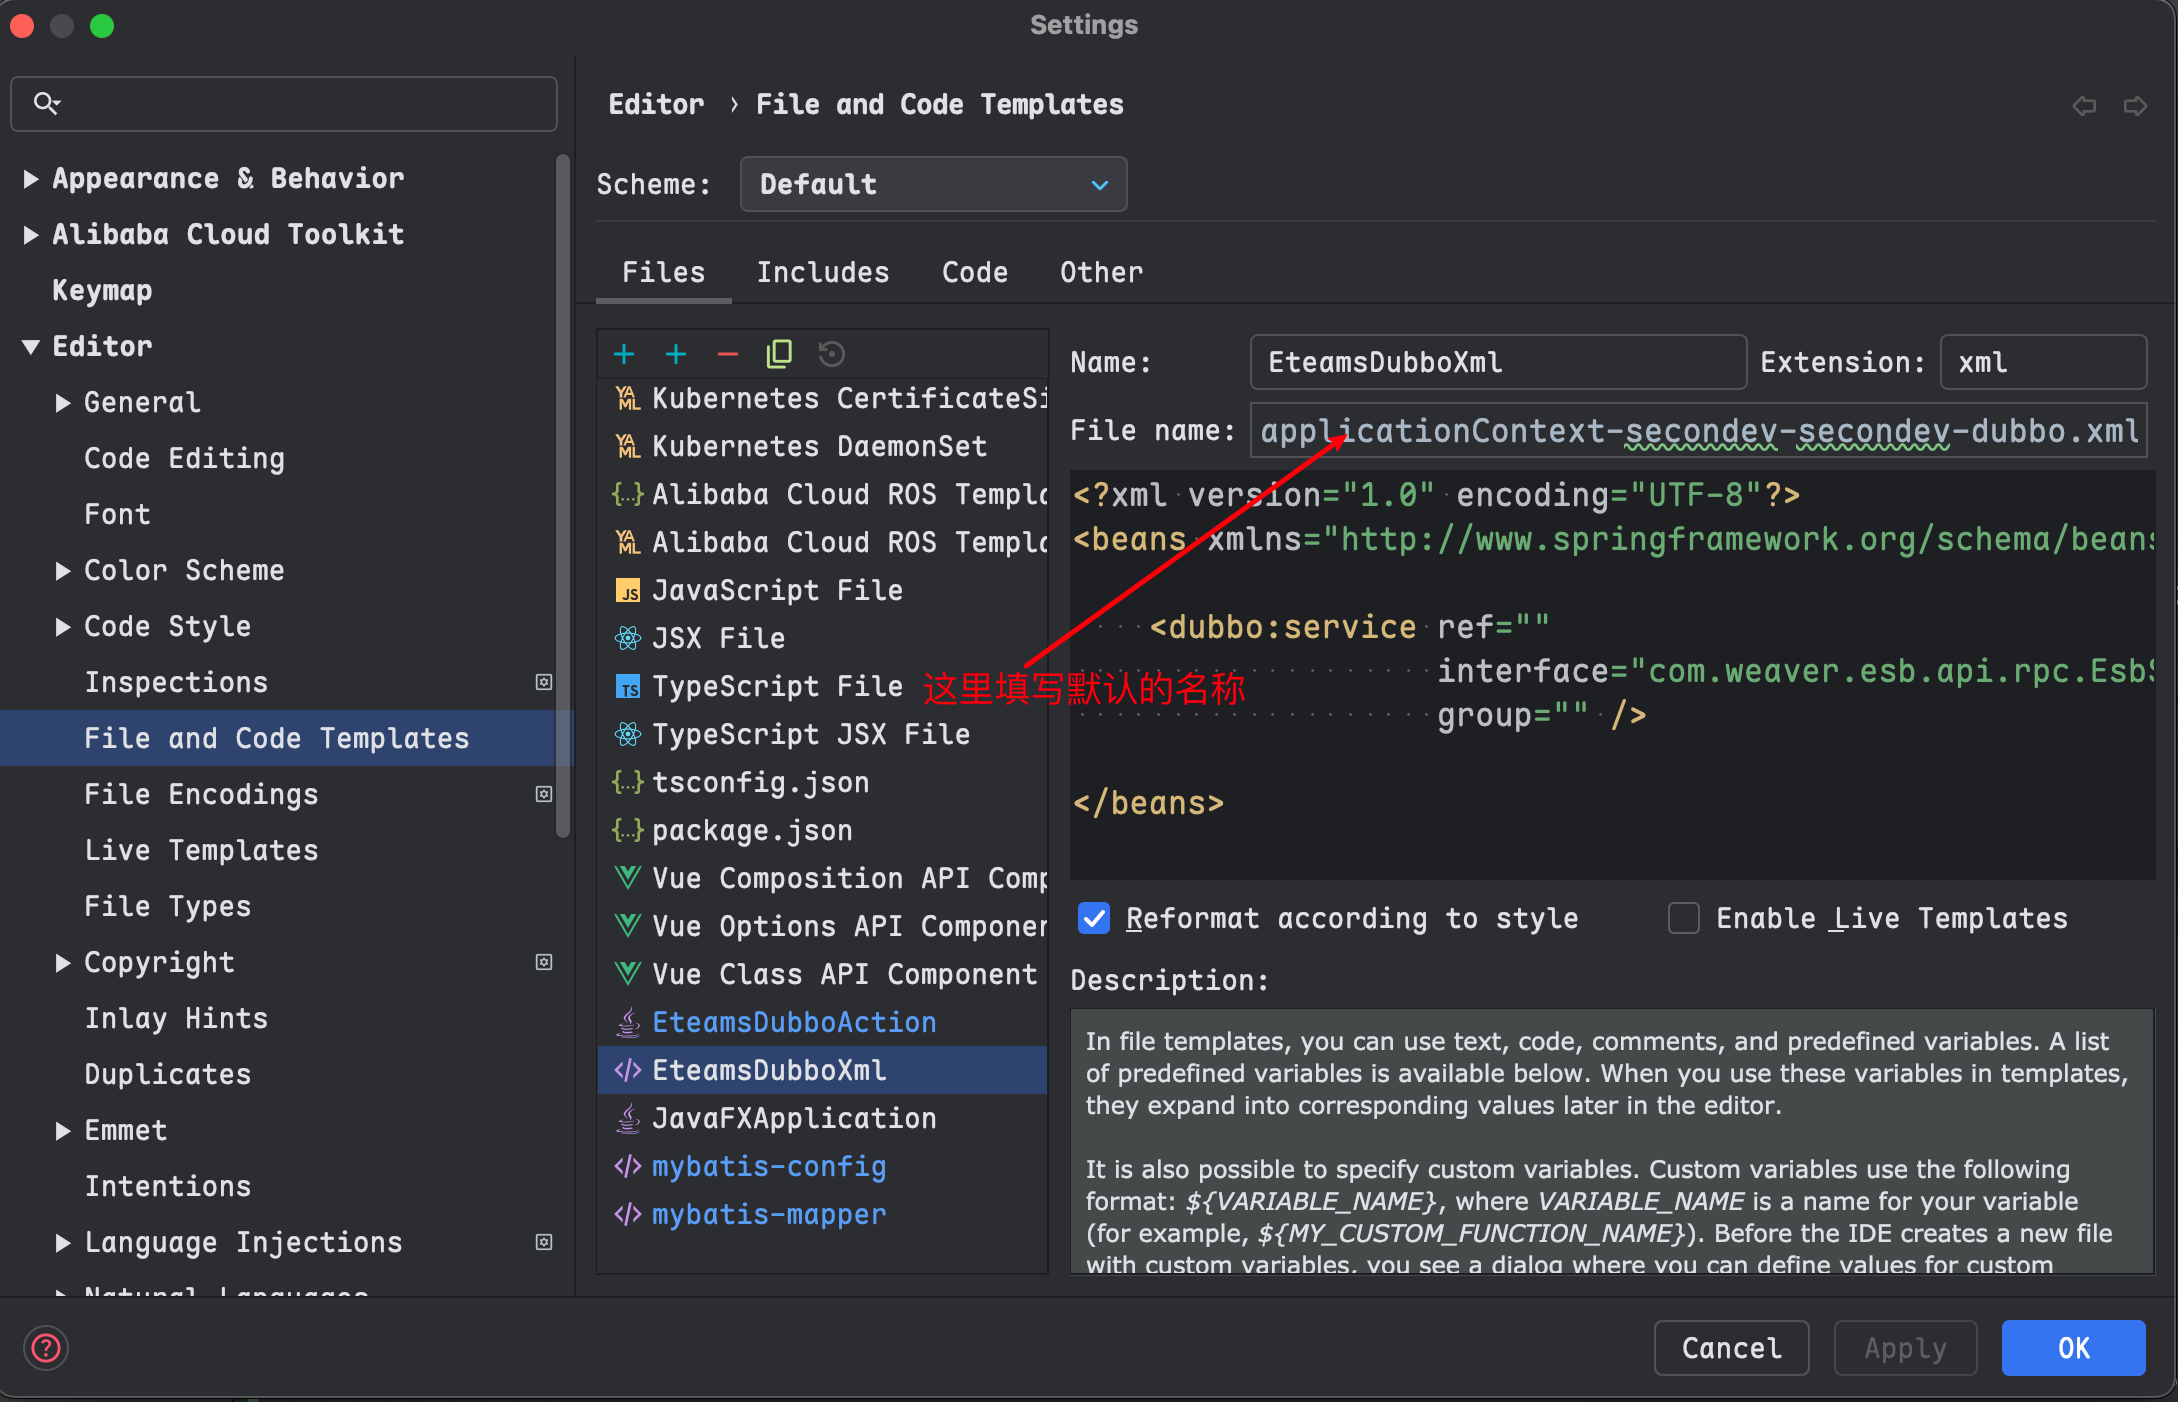Click the forward navigation arrow icon
Screen dimensions: 2178x1402
(x=2135, y=106)
